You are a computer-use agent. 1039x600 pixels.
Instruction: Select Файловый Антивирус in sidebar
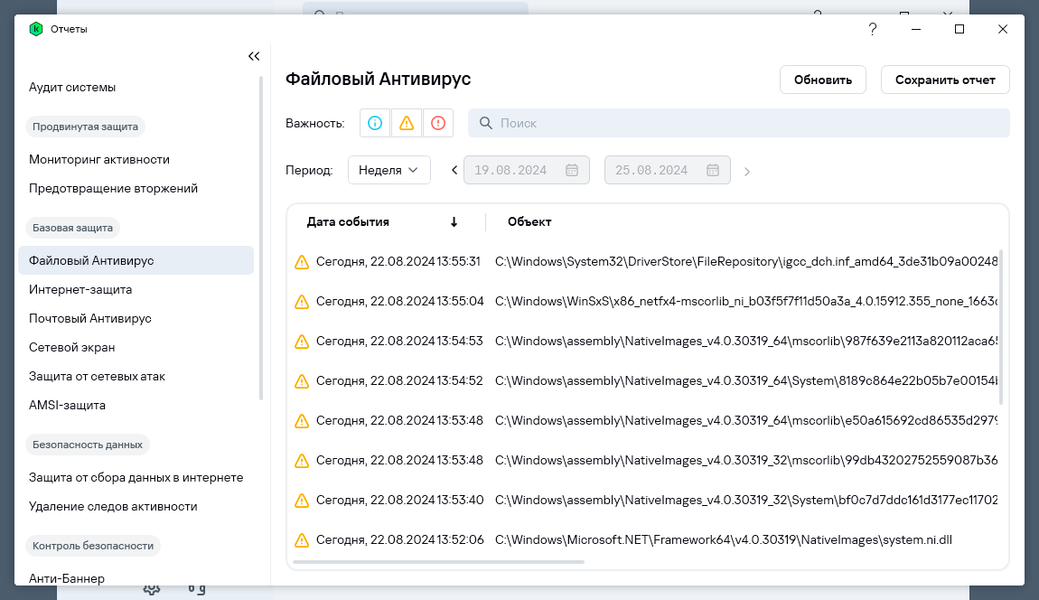click(136, 261)
